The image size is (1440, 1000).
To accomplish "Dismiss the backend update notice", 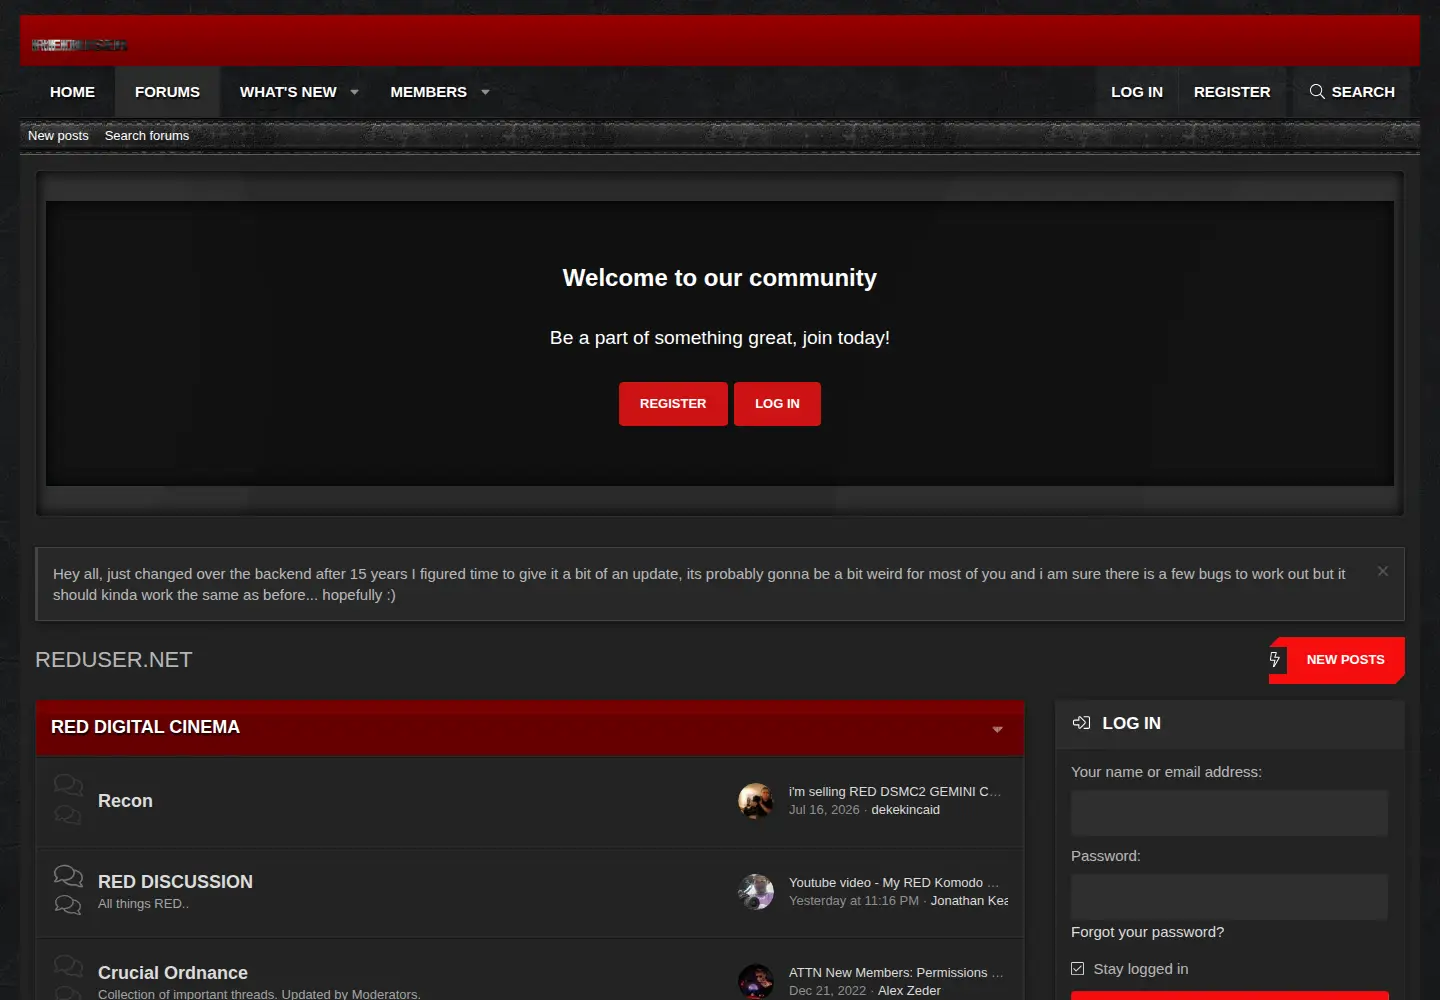I will click(1383, 571).
